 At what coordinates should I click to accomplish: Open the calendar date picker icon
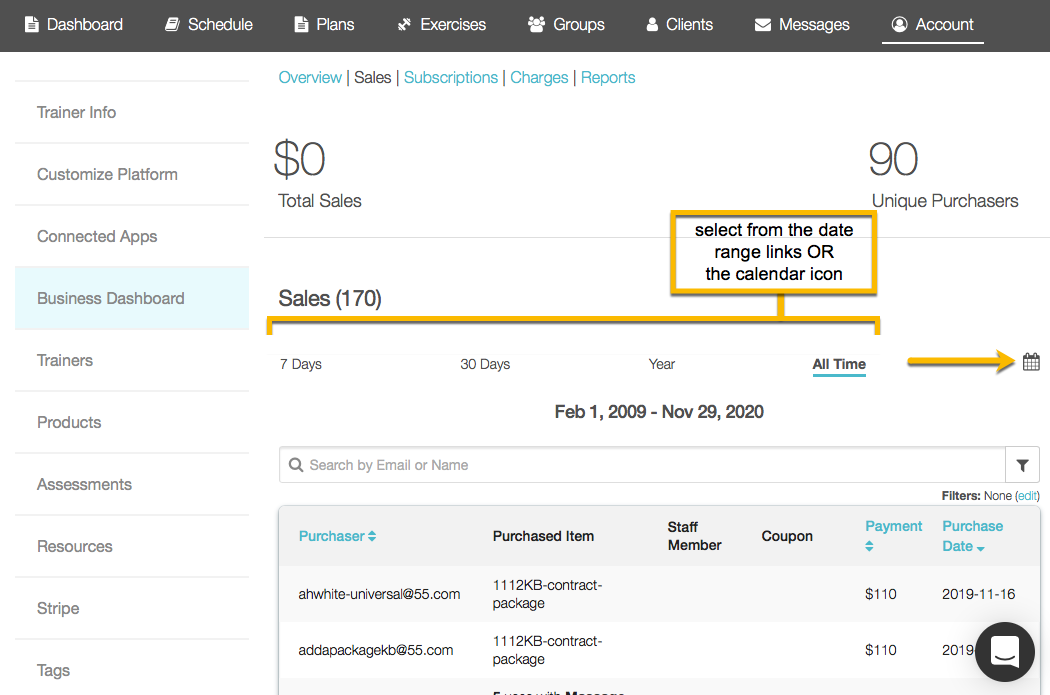[x=1031, y=362]
